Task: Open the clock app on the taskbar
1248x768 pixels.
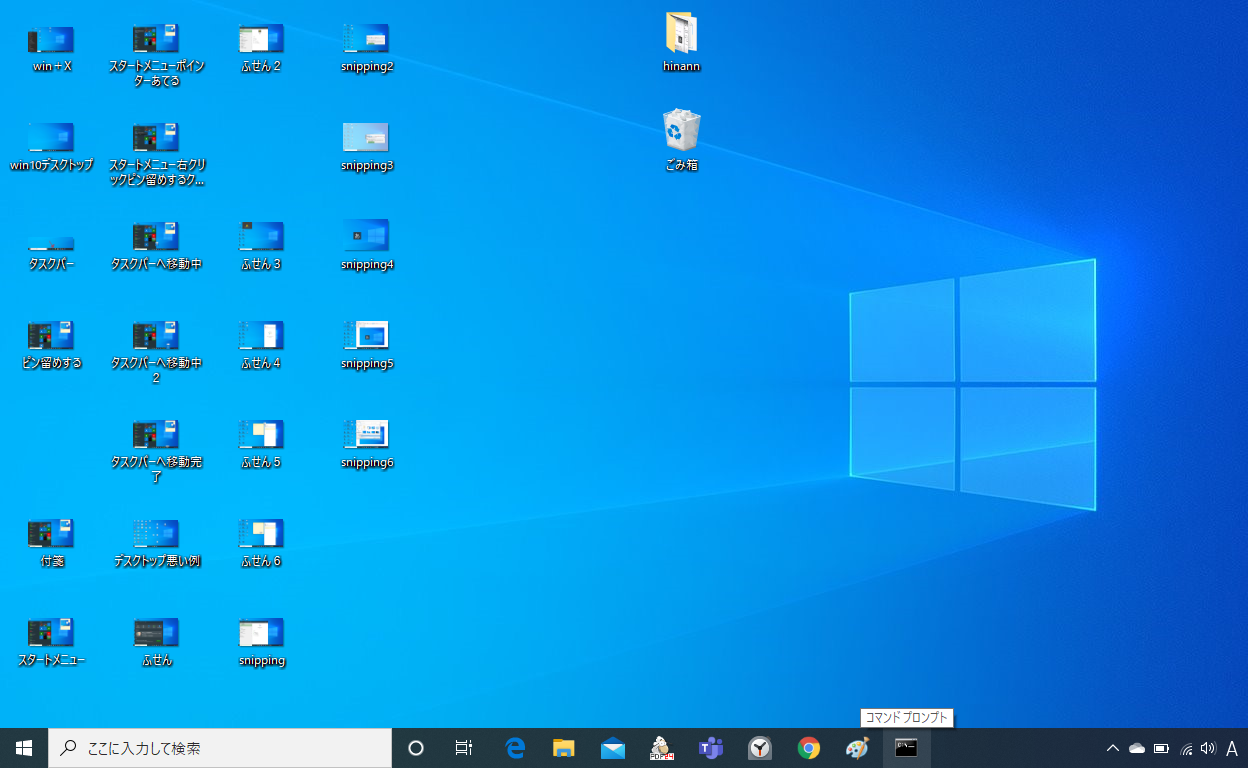Action: tap(760, 748)
